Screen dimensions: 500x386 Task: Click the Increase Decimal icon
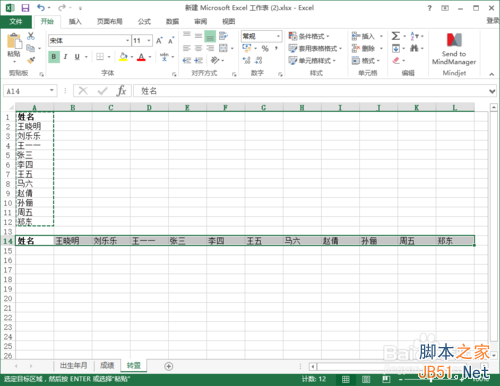click(246, 60)
